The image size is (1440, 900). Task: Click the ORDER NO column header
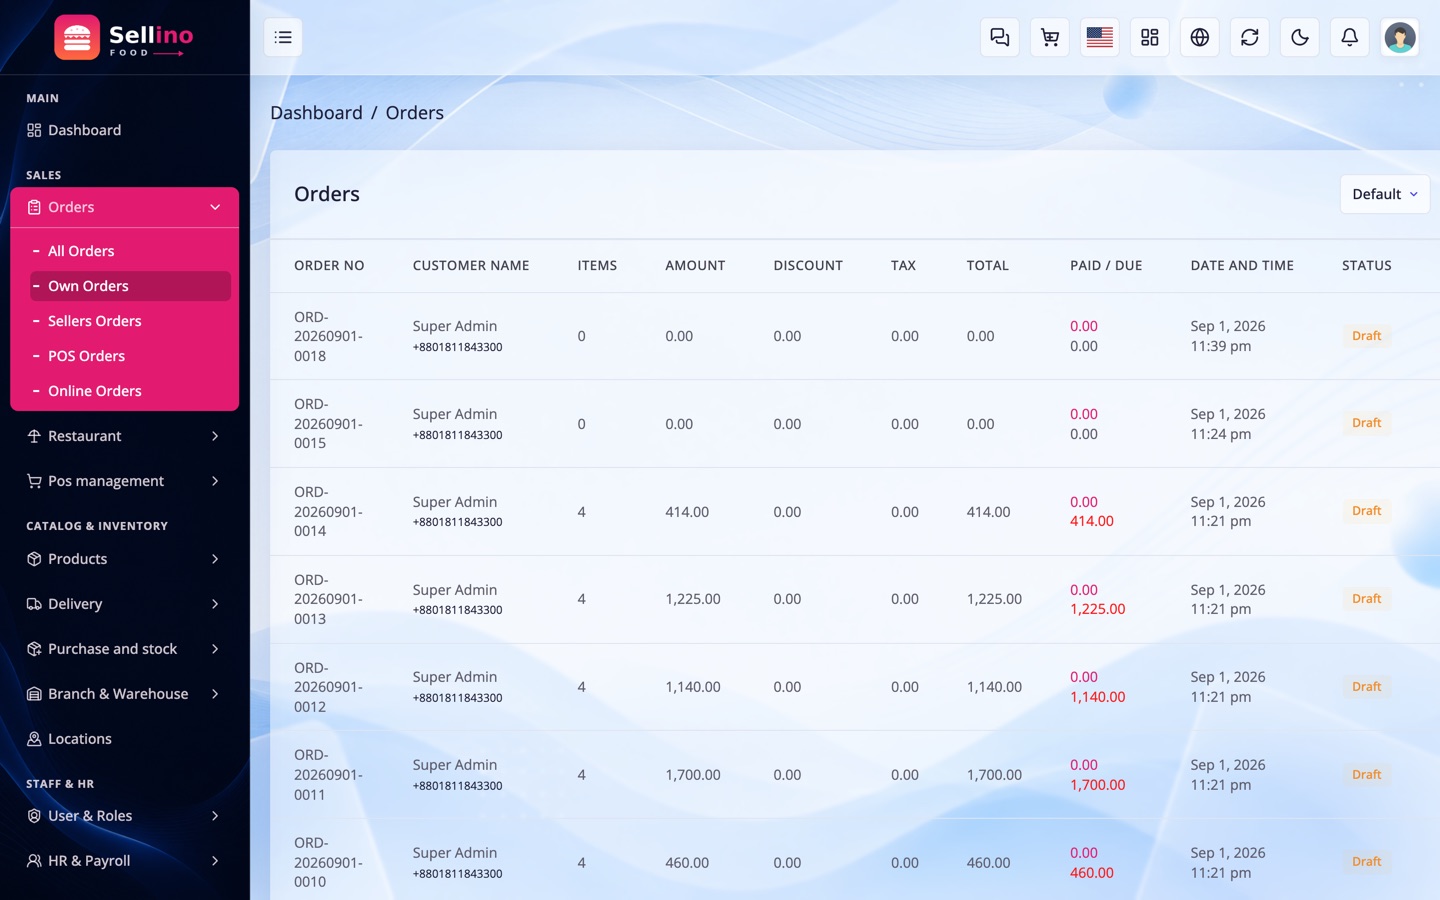329,266
